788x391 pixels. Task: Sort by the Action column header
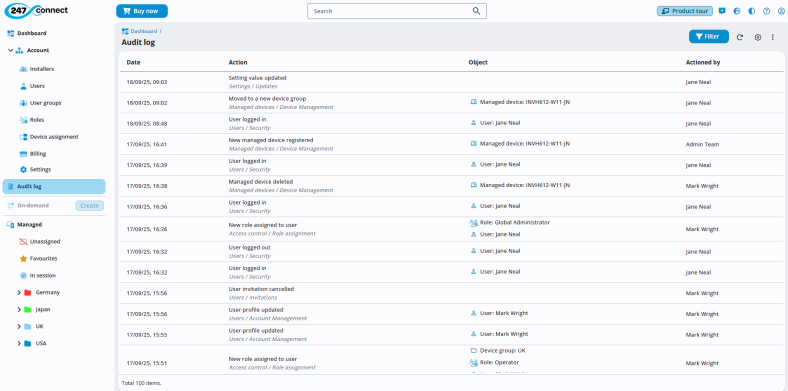click(238, 62)
